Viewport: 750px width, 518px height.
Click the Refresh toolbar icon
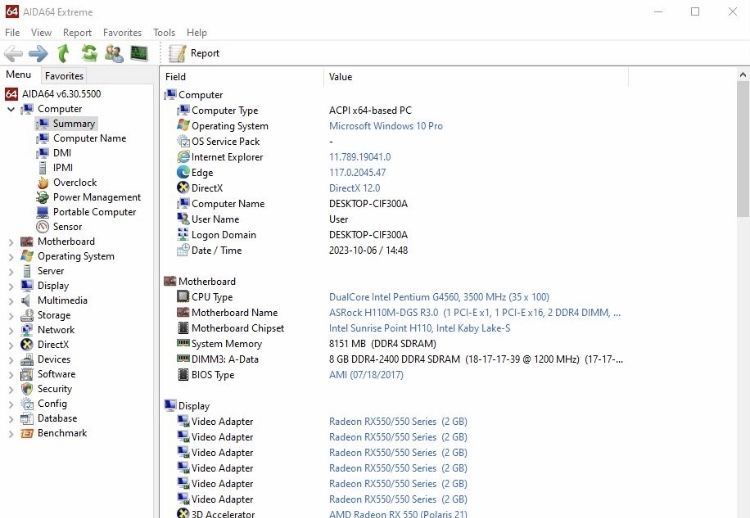(89, 53)
